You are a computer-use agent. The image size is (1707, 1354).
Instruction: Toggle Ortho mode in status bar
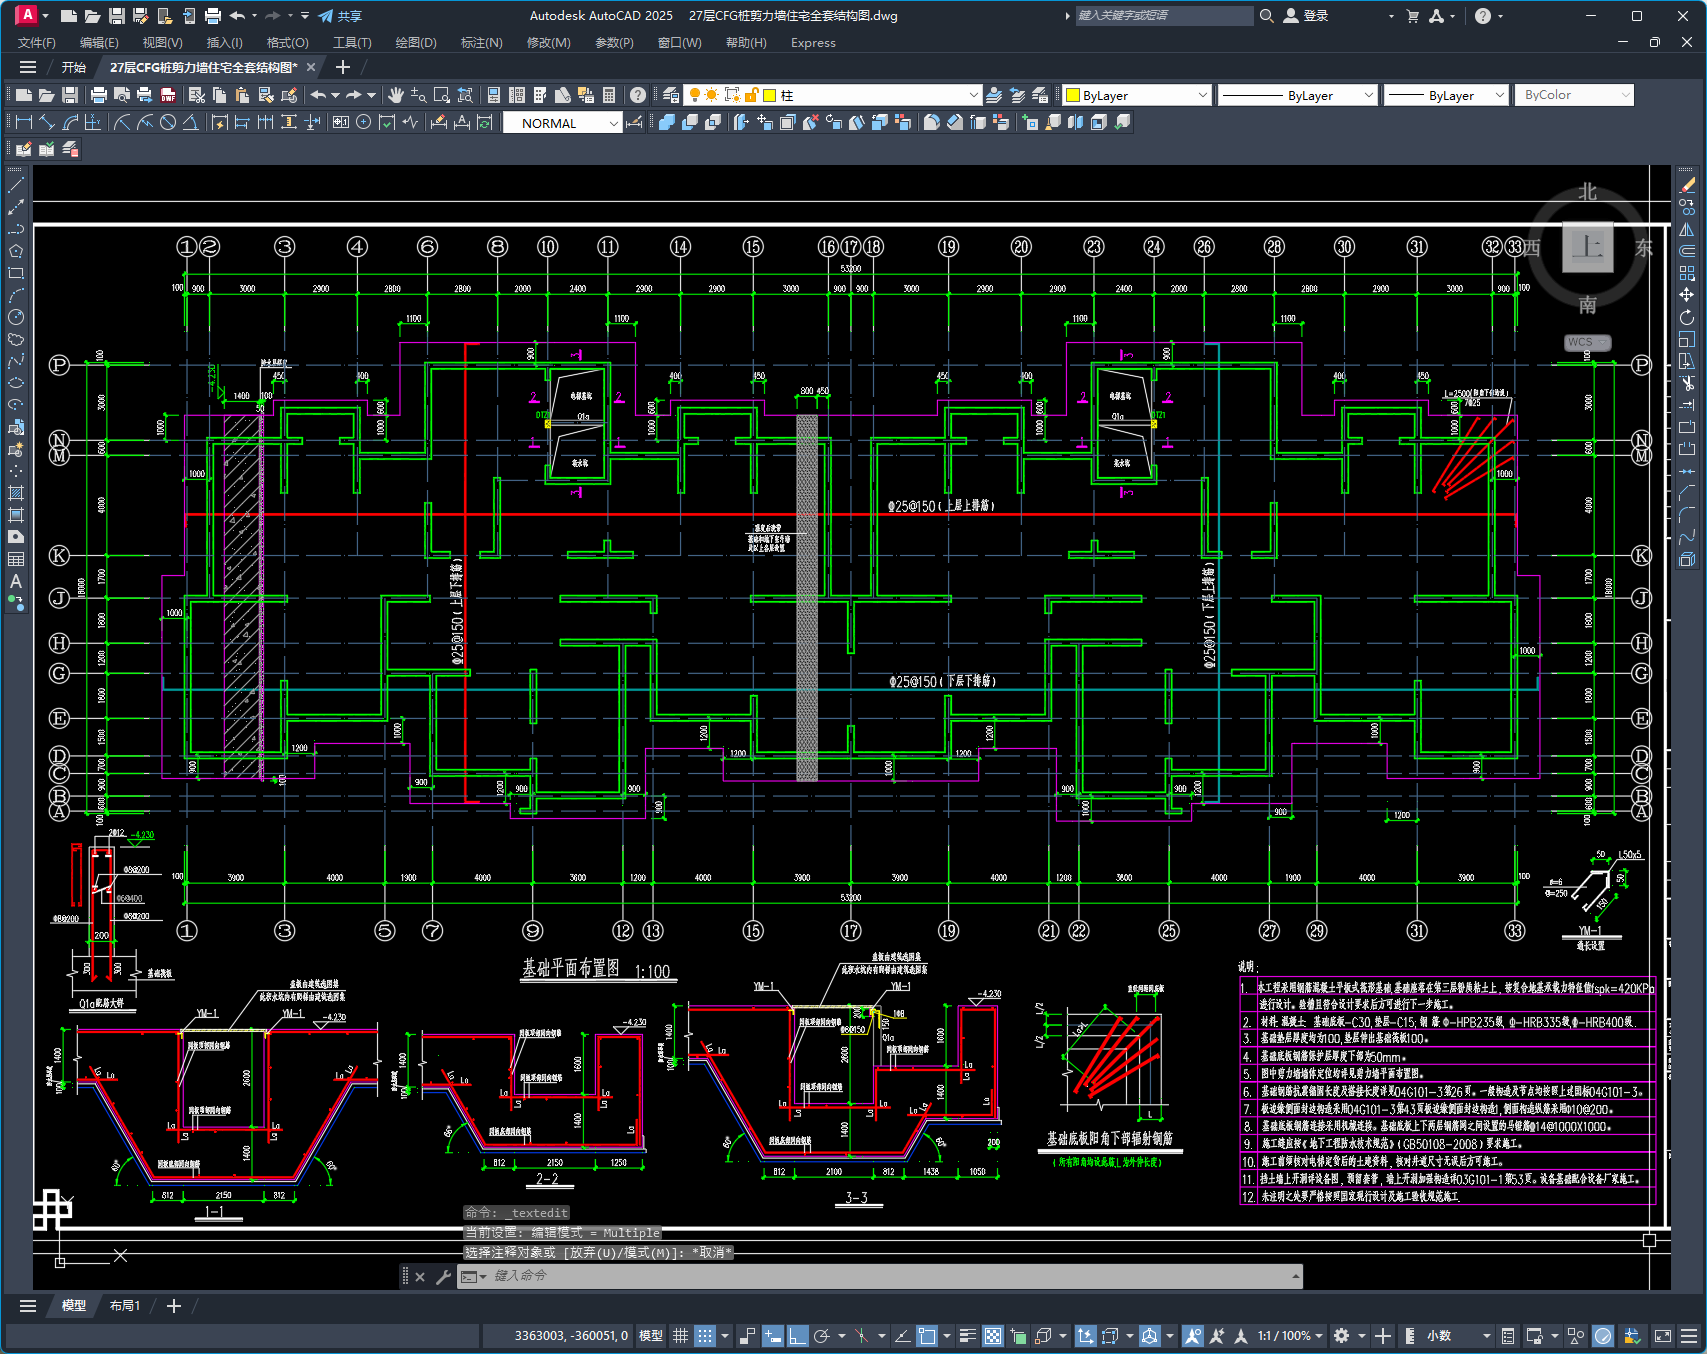click(797, 1336)
